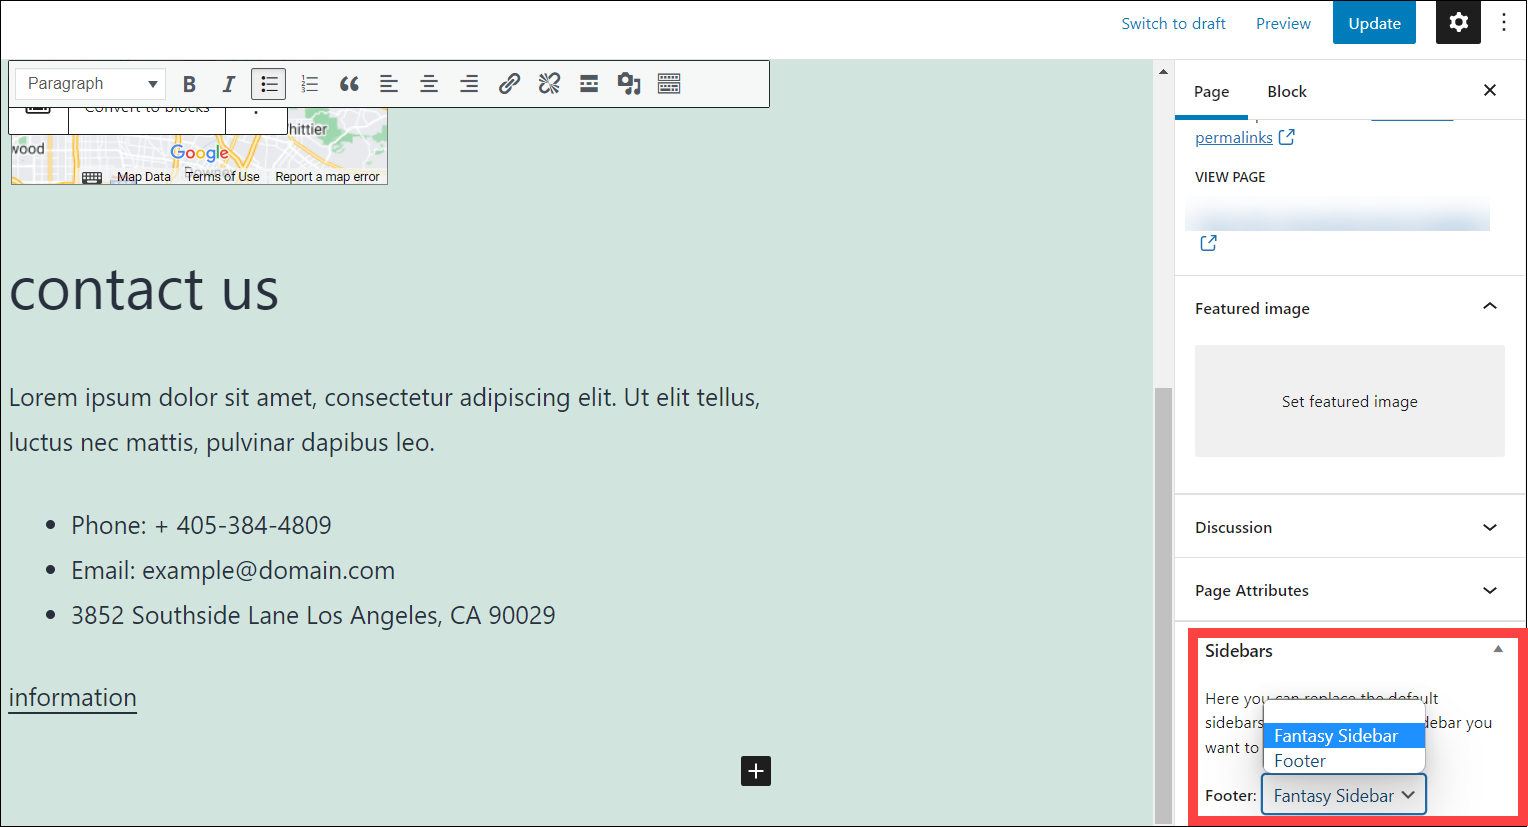Click Set featured image
The image size is (1528, 827).
(1350, 401)
